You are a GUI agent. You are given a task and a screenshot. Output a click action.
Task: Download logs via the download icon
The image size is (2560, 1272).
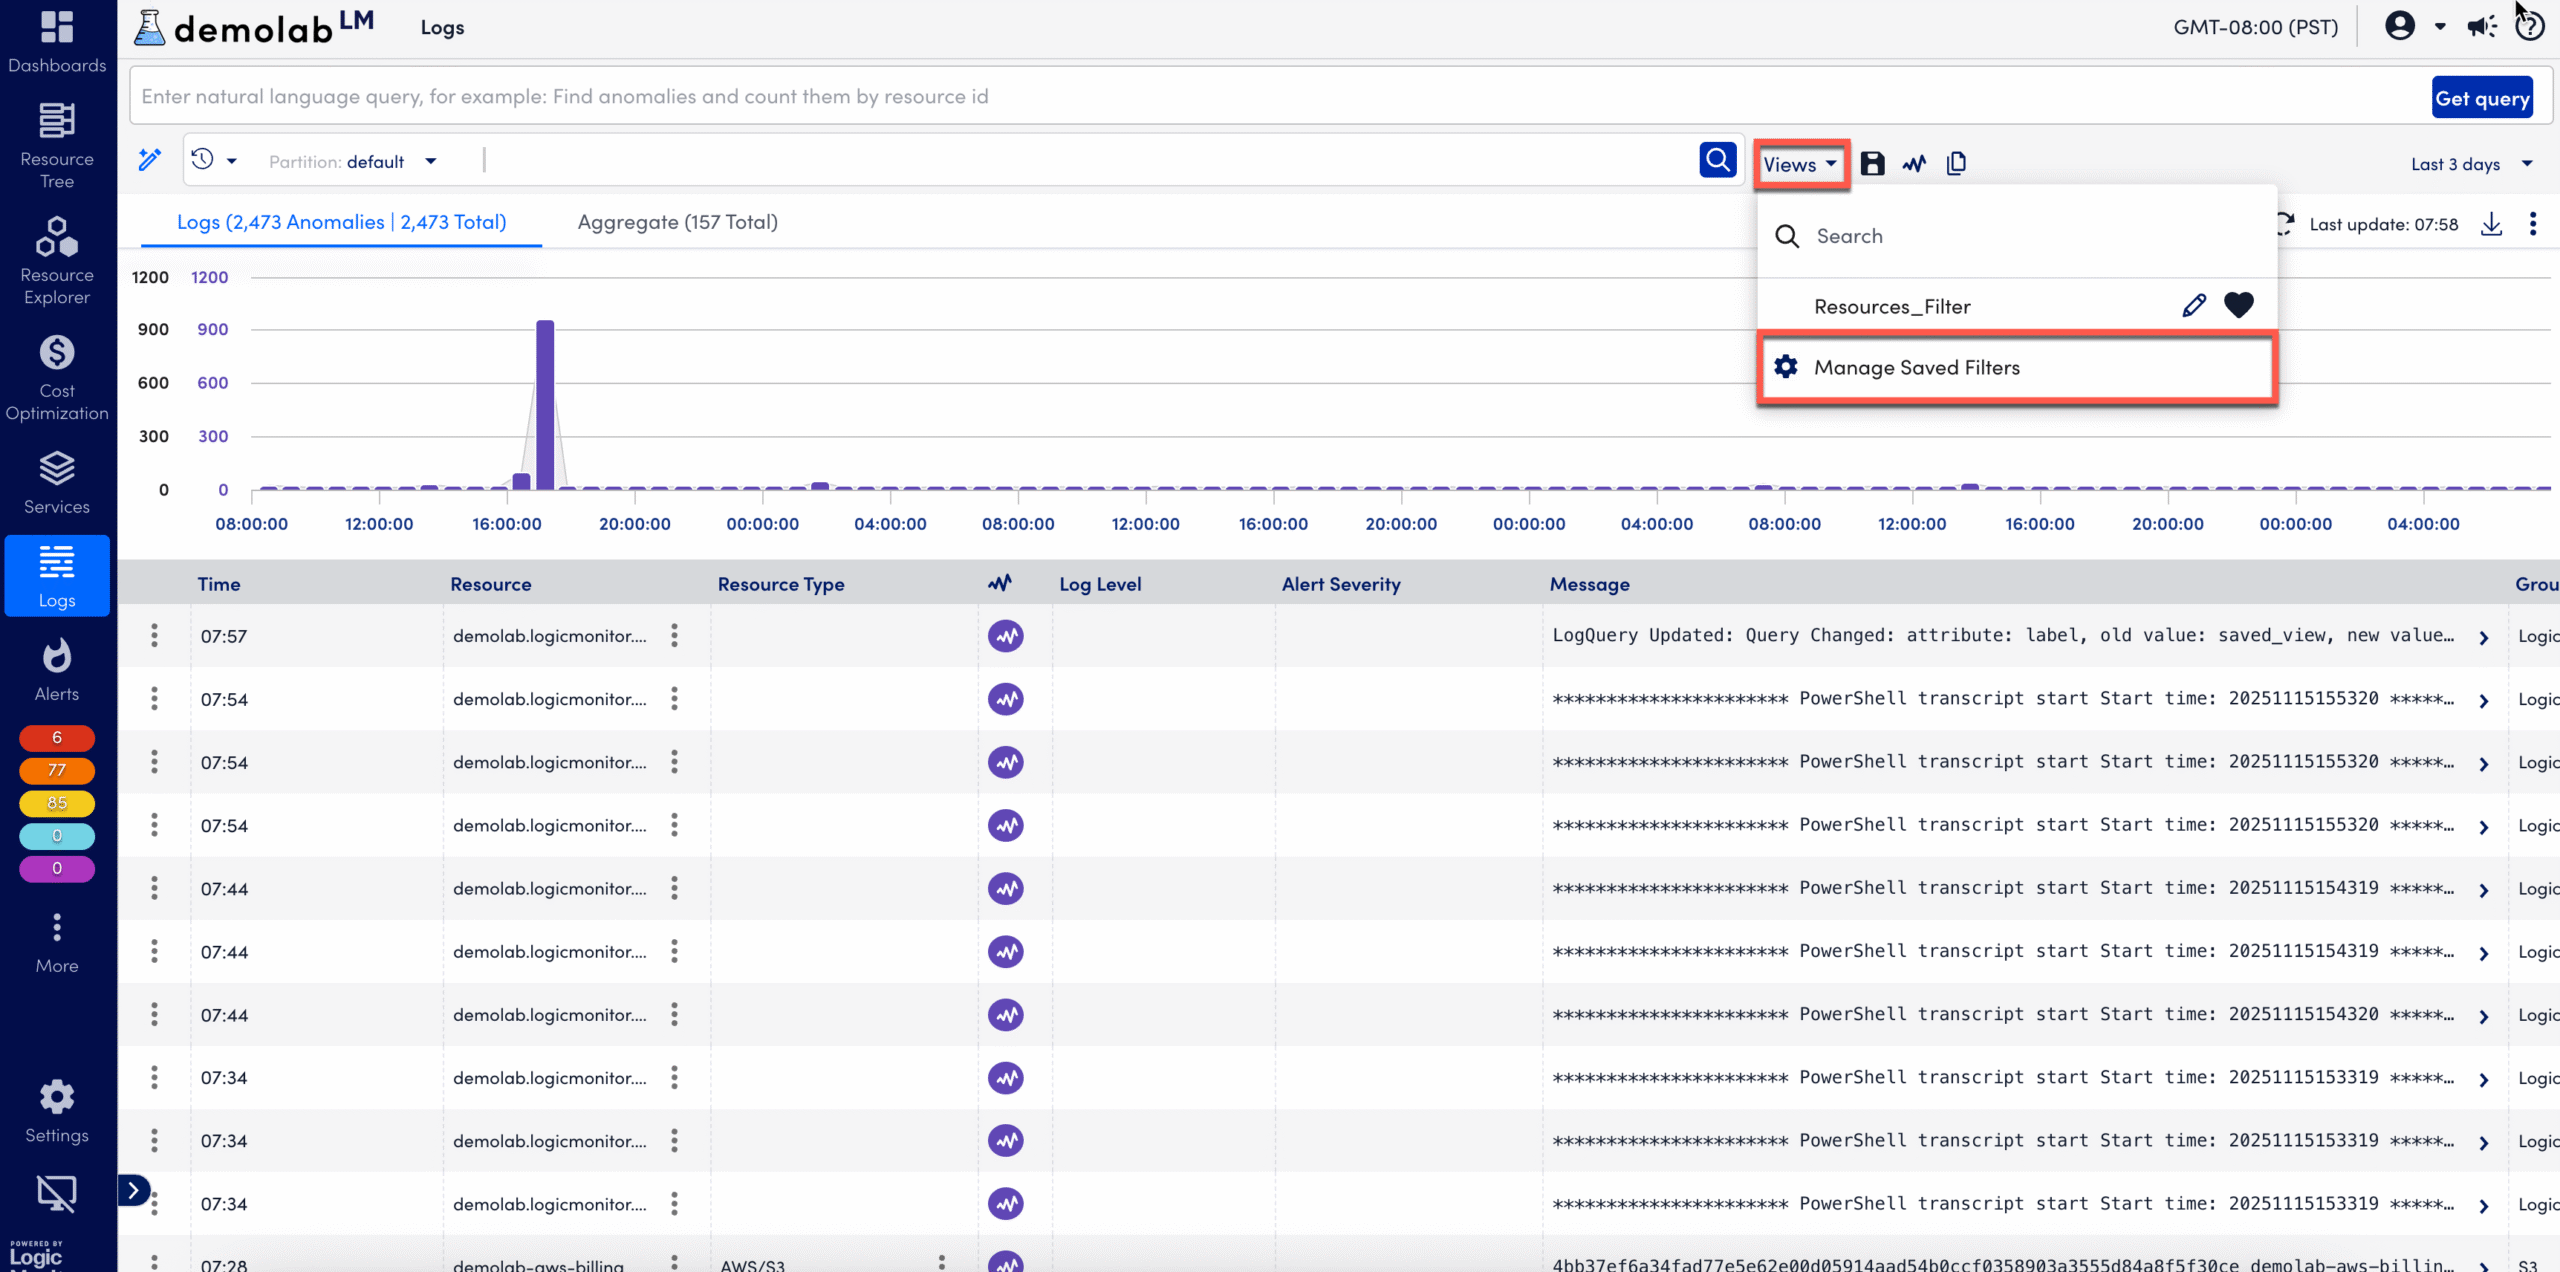coord(2491,224)
